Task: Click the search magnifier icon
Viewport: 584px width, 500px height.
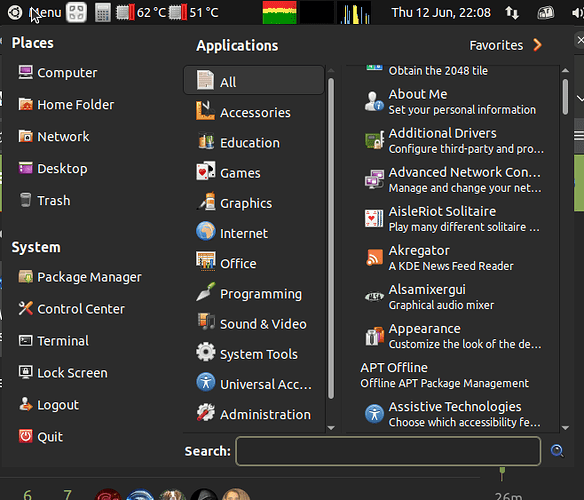Action: tap(557, 451)
